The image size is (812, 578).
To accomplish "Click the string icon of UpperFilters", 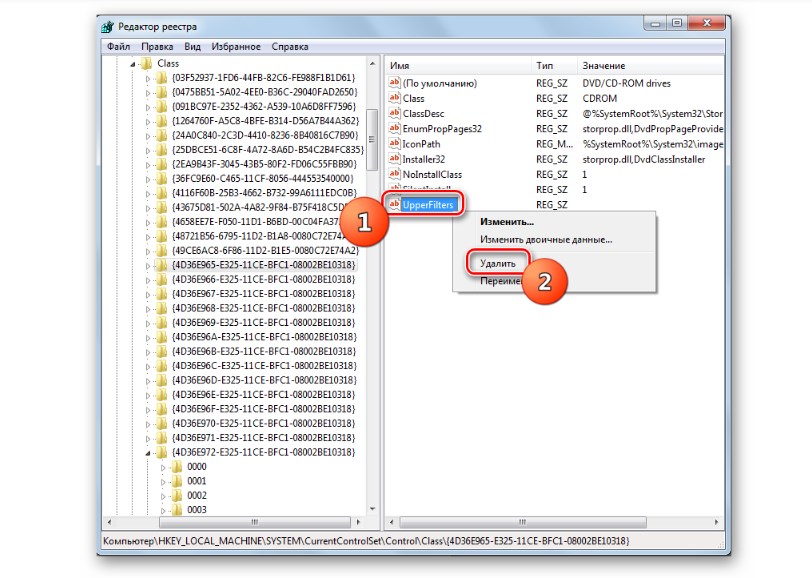I will (x=395, y=204).
